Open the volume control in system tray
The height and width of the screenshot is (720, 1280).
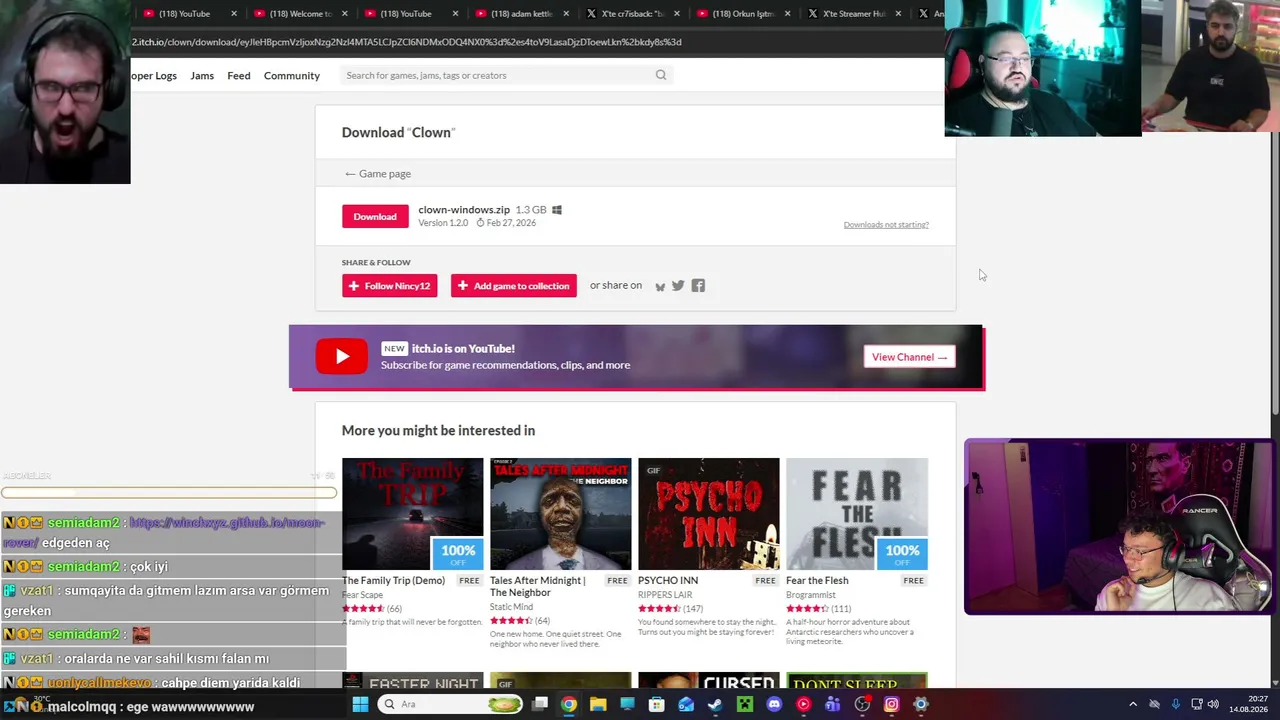click(x=1213, y=704)
